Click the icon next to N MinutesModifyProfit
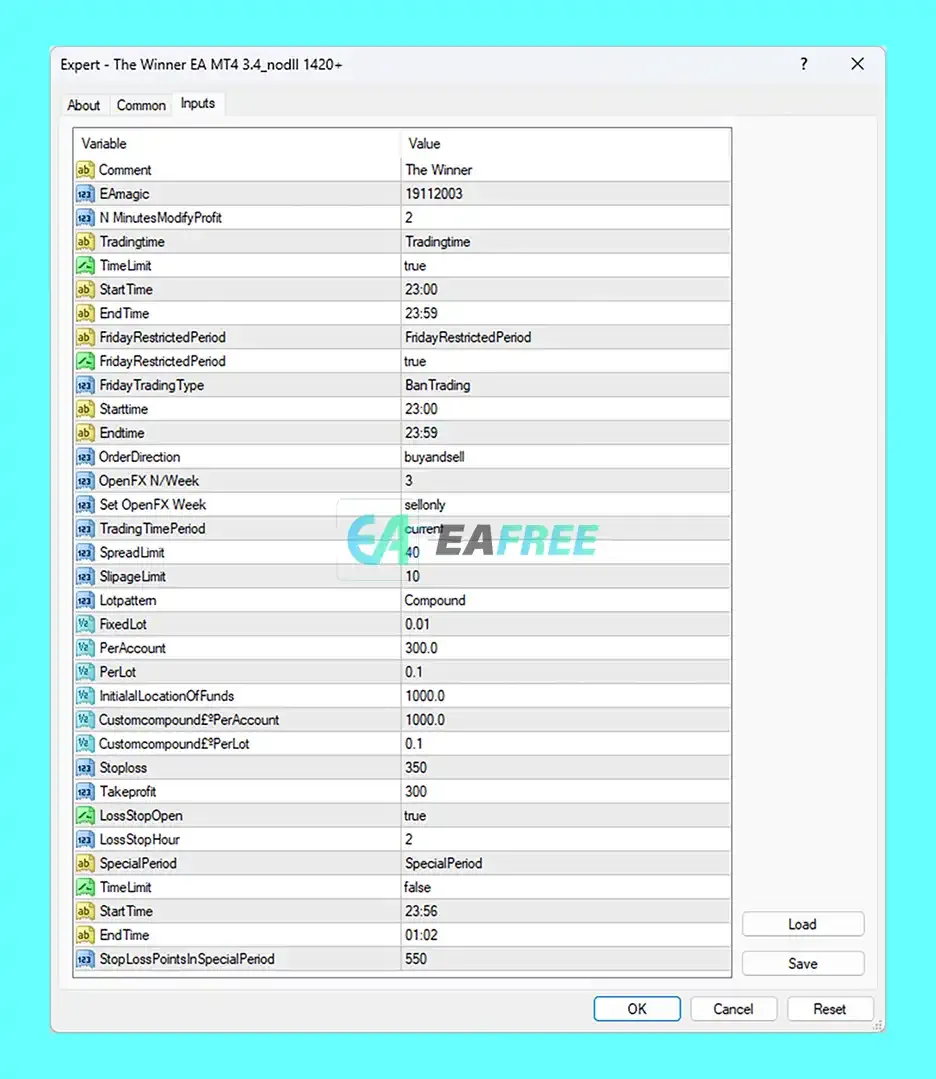 click(85, 218)
